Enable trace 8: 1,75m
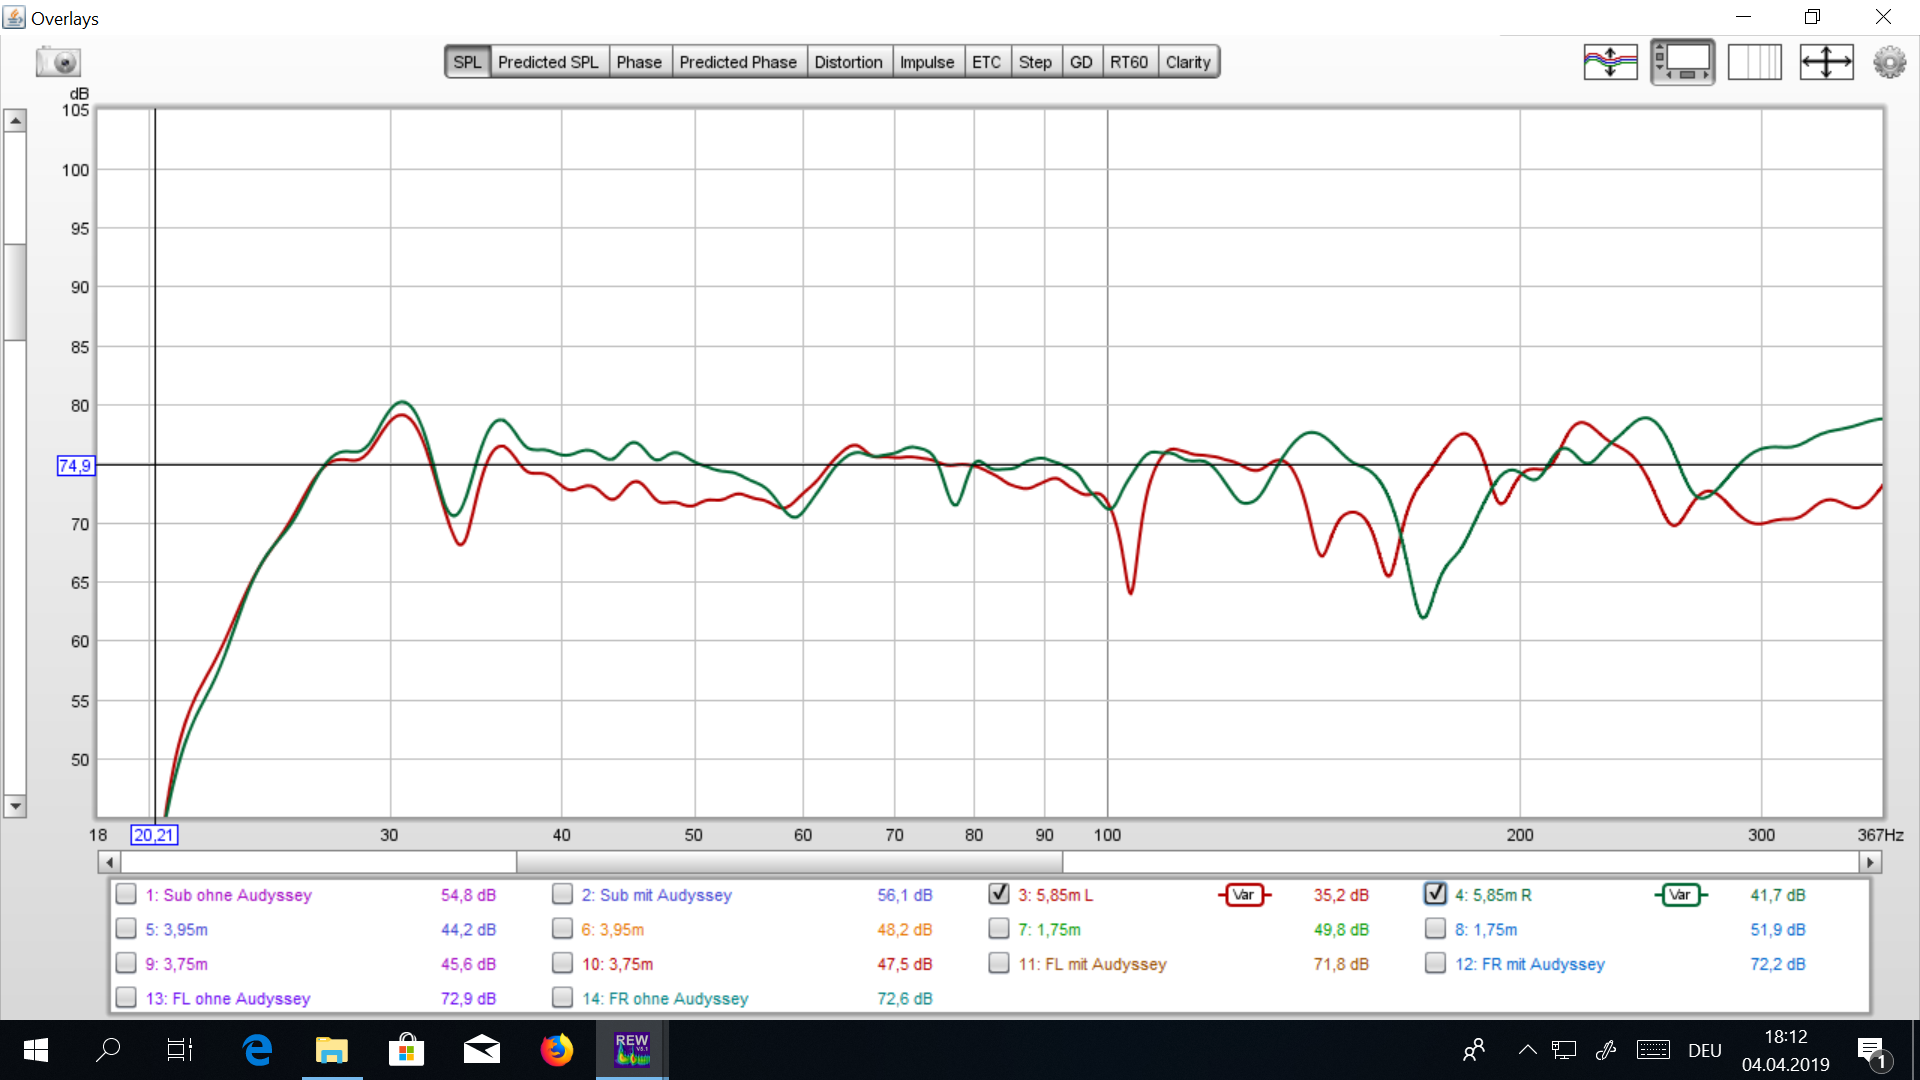The height and width of the screenshot is (1080, 1920). click(x=1436, y=929)
